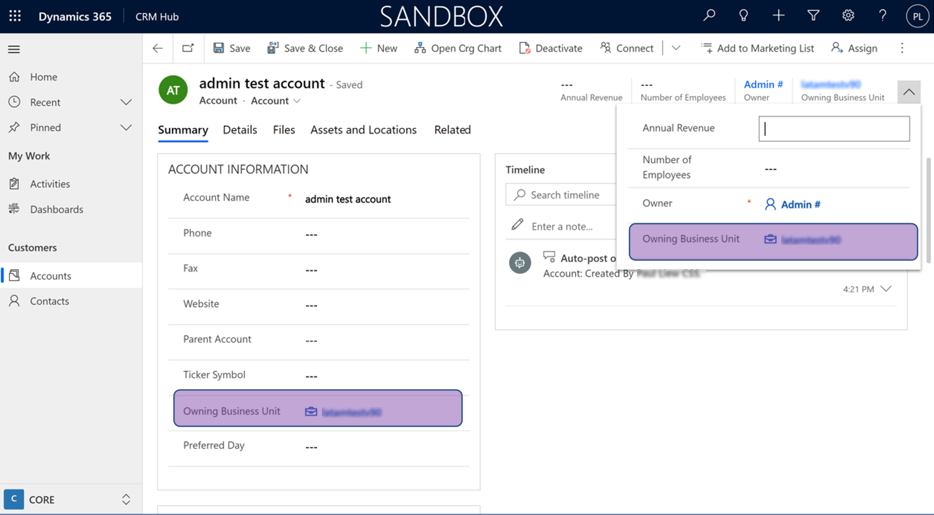Click the Ticker Symbol field
Screen dimensions: 934x515
click(319, 376)
